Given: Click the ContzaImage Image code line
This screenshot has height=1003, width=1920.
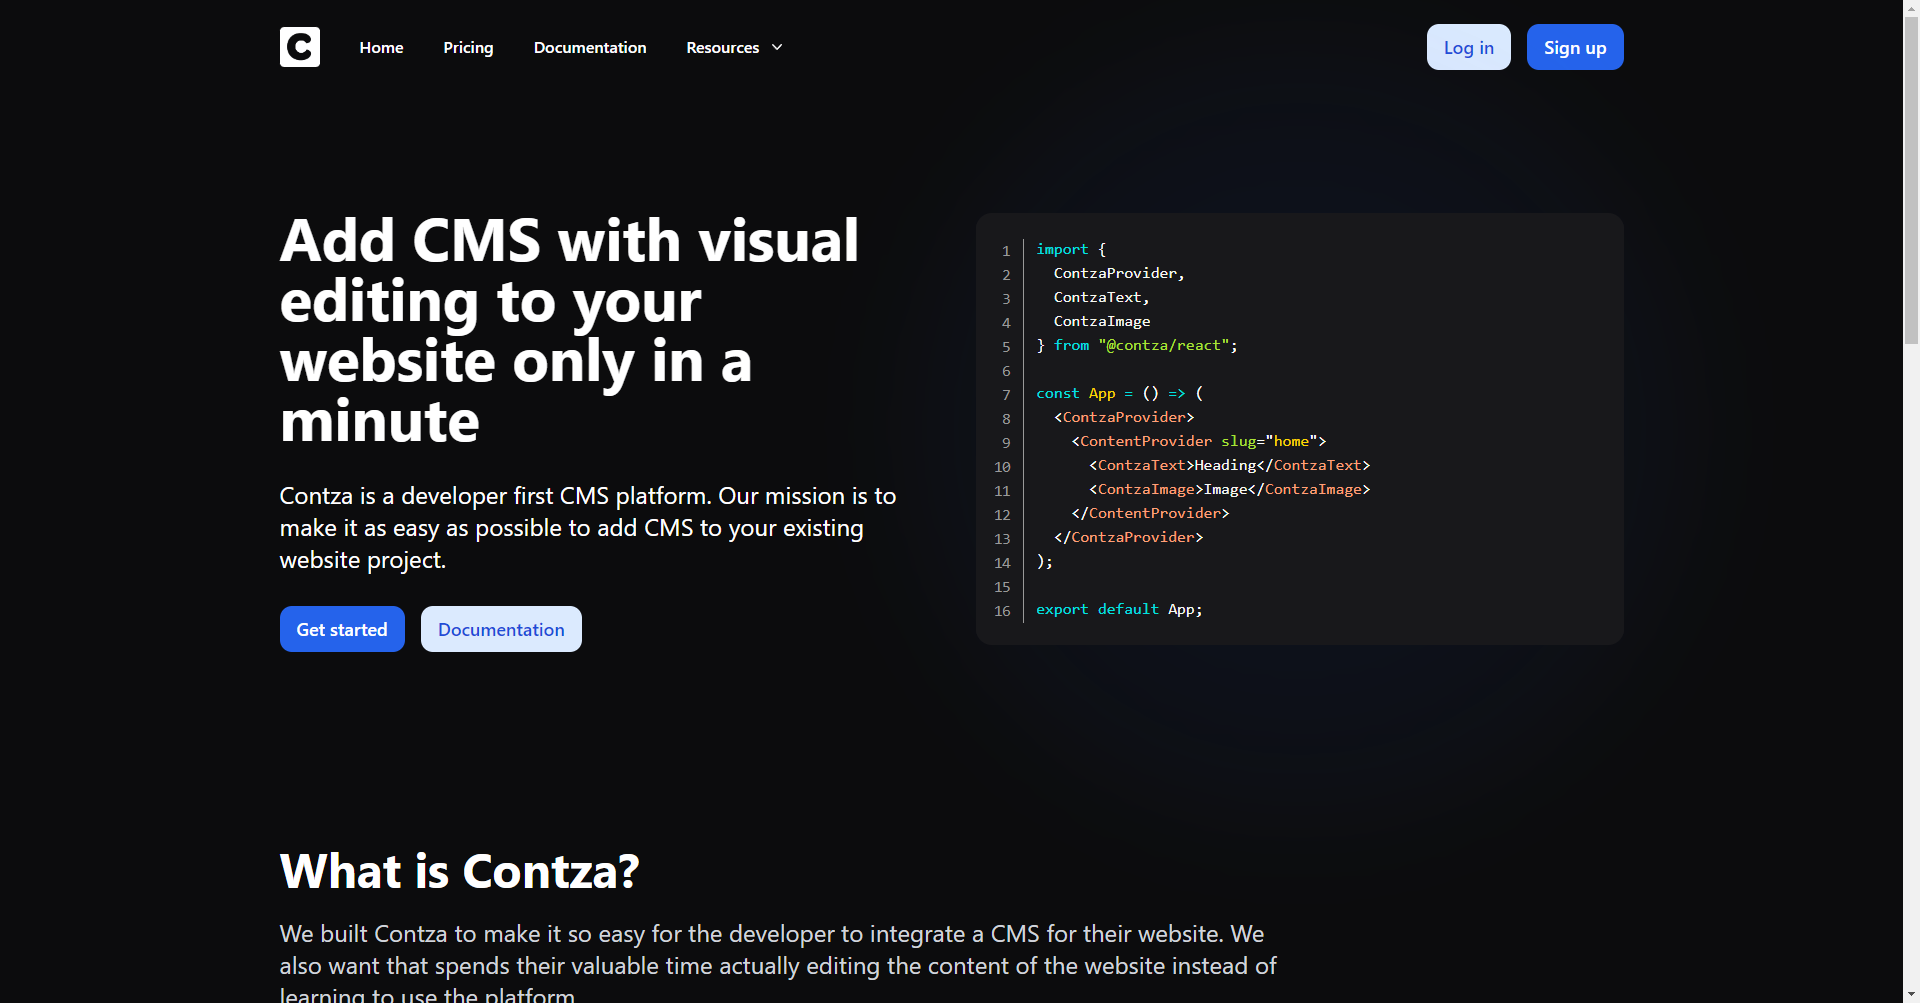Looking at the screenshot, I should pyautogui.click(x=1230, y=489).
